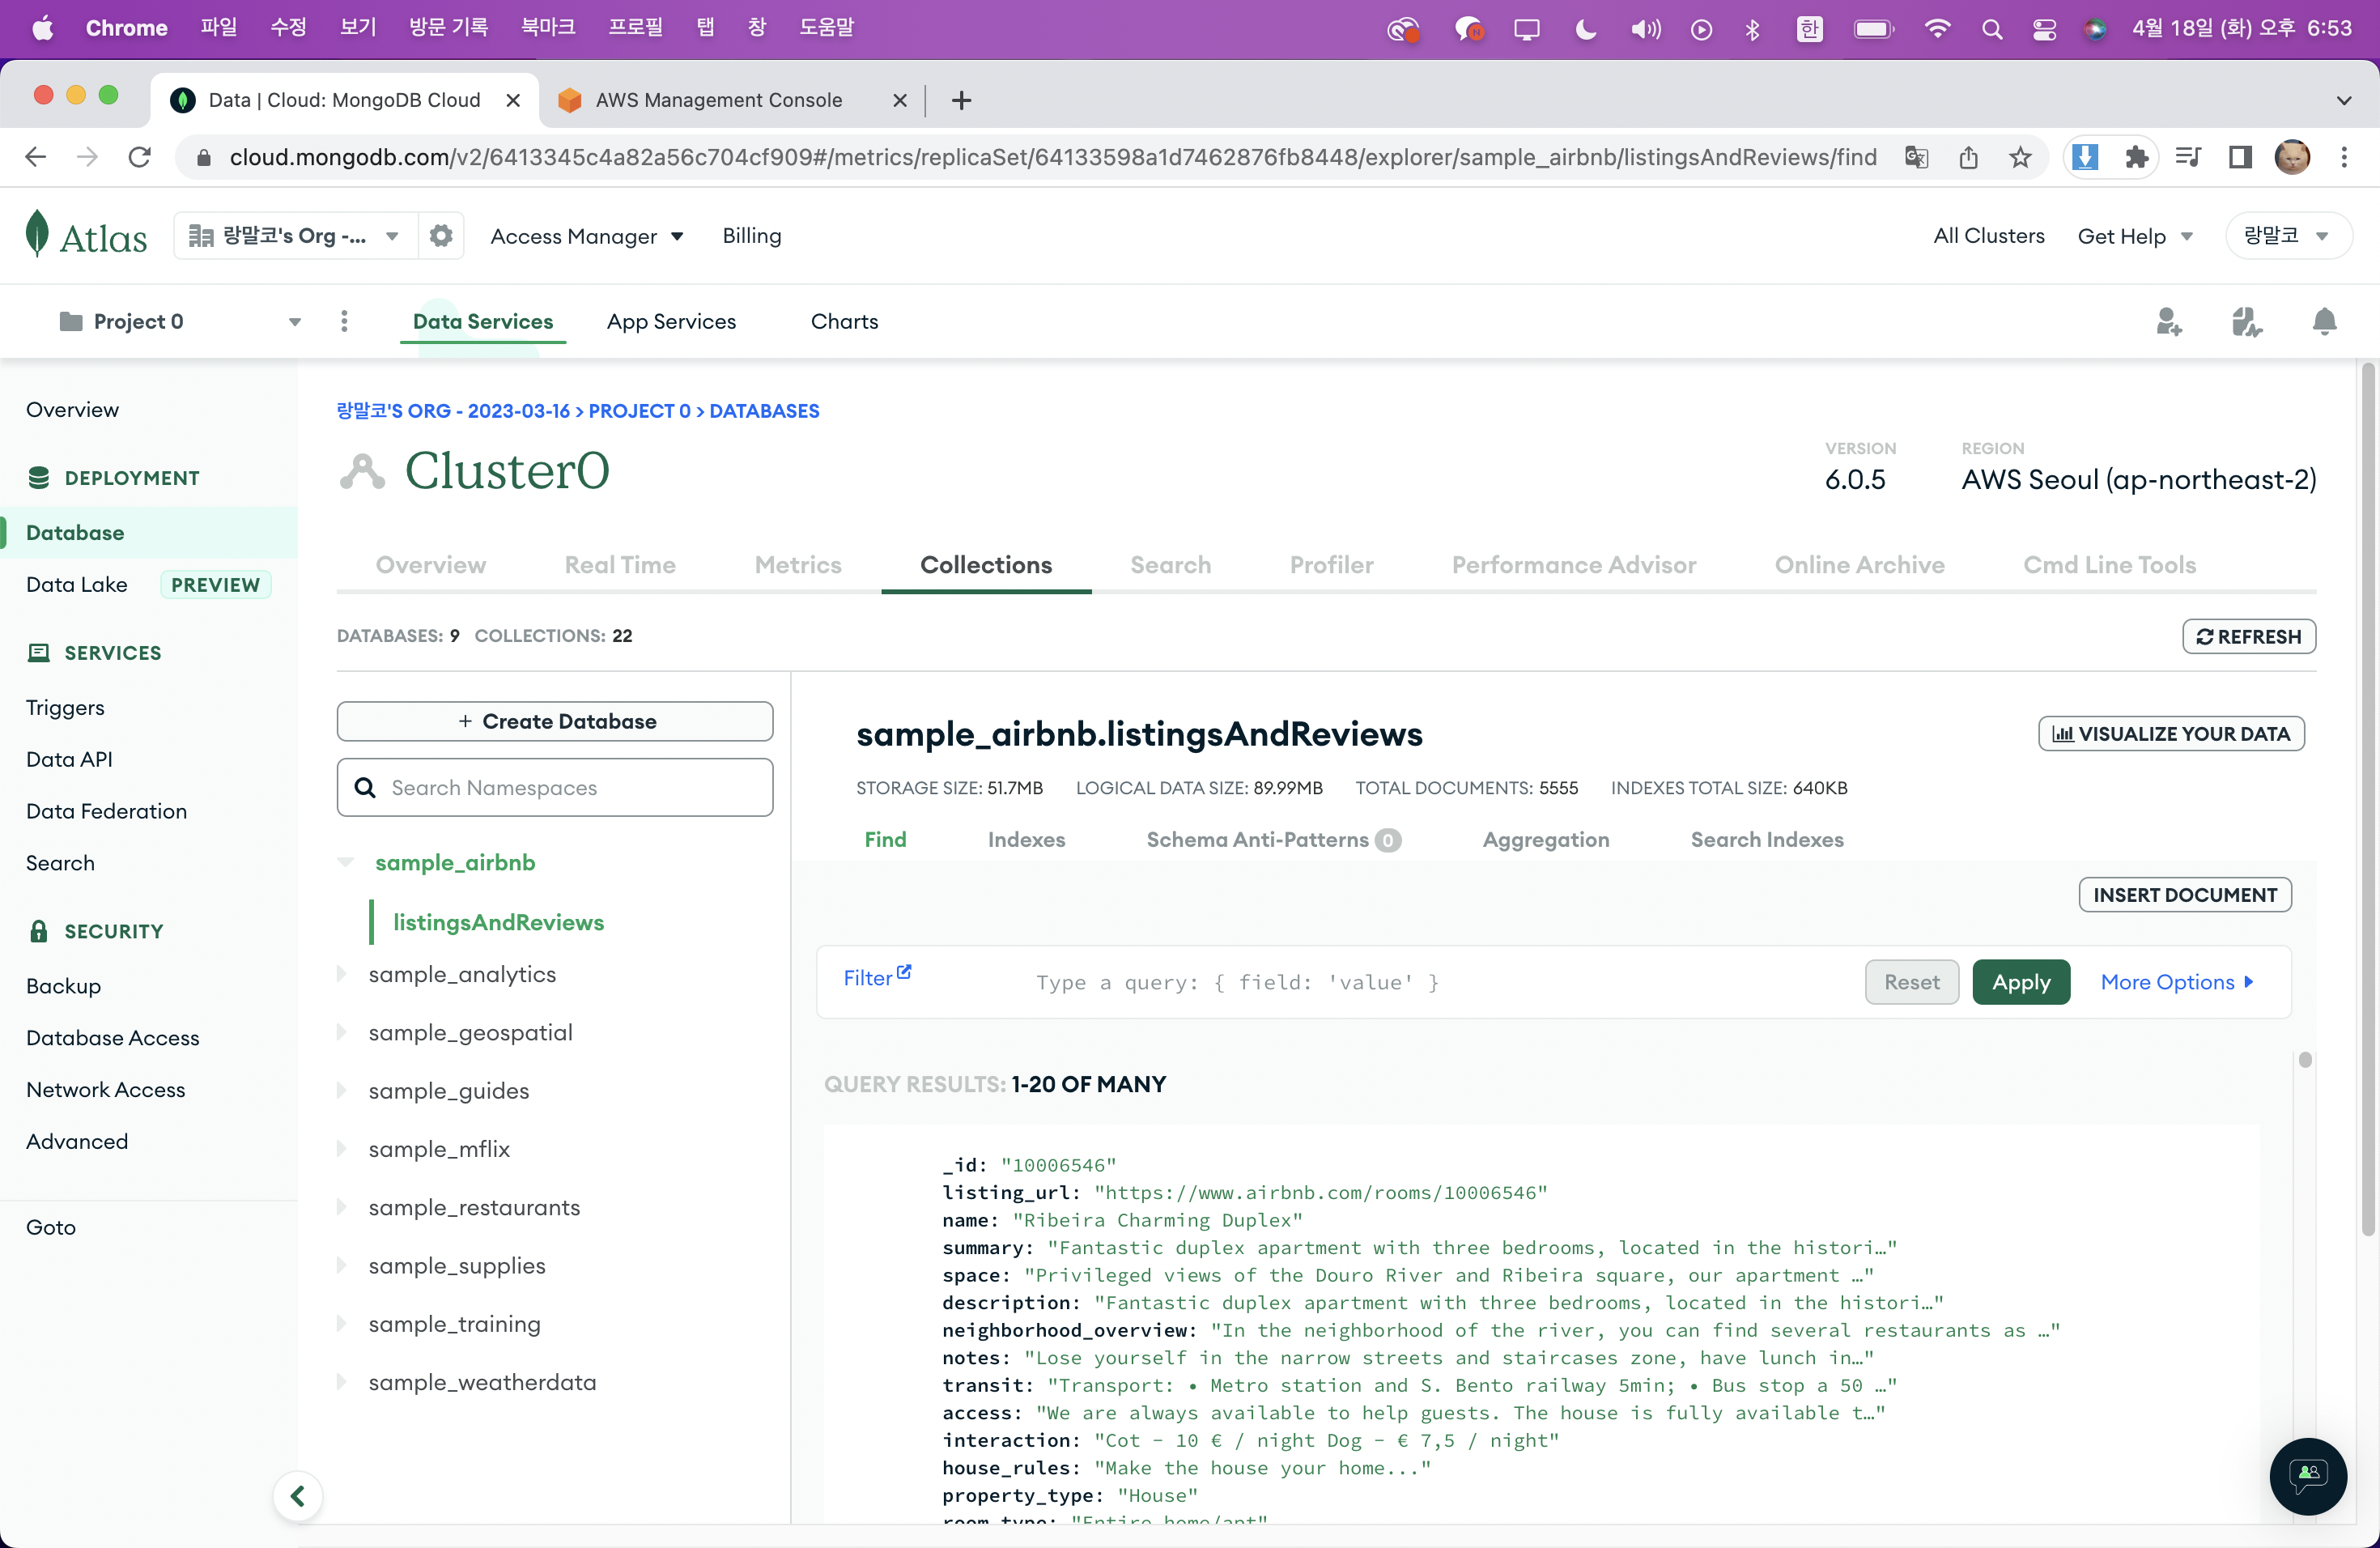Open Chrome profile avatar
The image size is (2380, 1548).
(x=2292, y=157)
